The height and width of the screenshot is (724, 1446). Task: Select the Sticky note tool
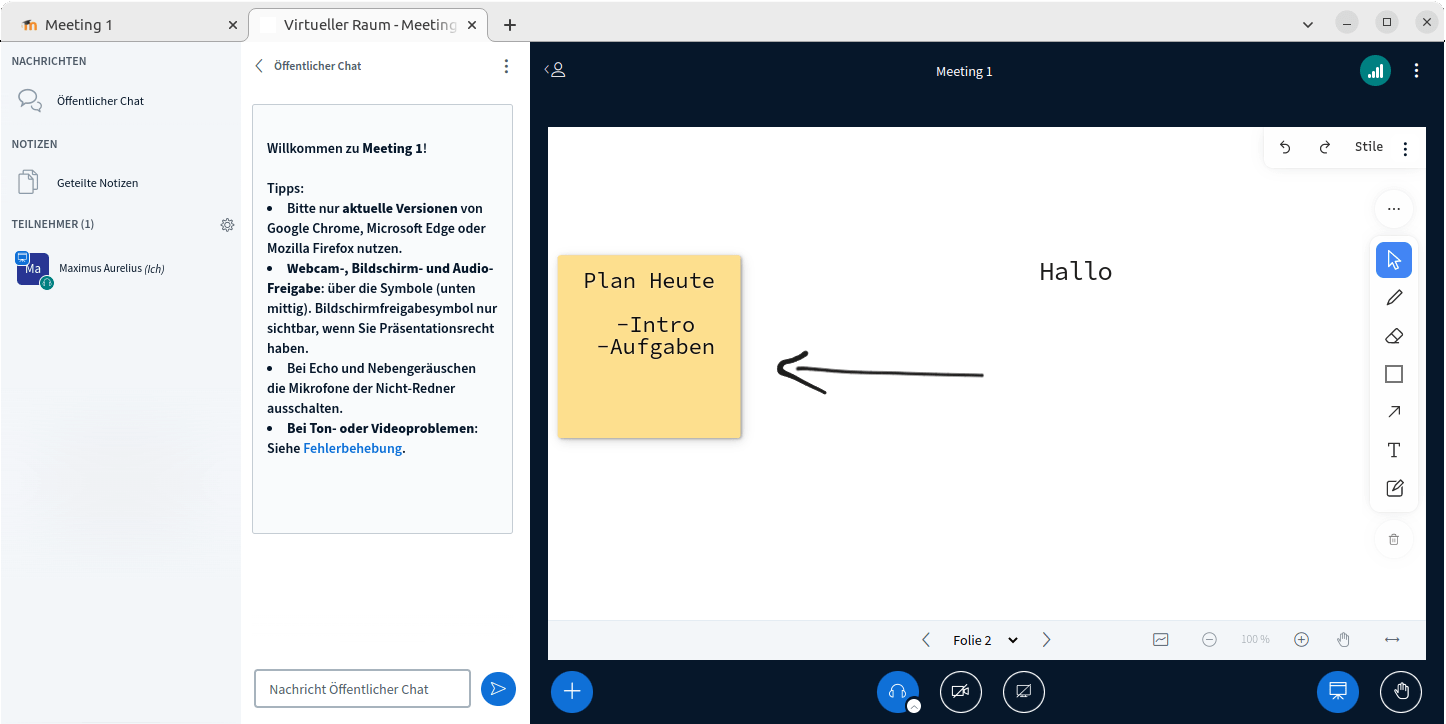click(x=1394, y=488)
